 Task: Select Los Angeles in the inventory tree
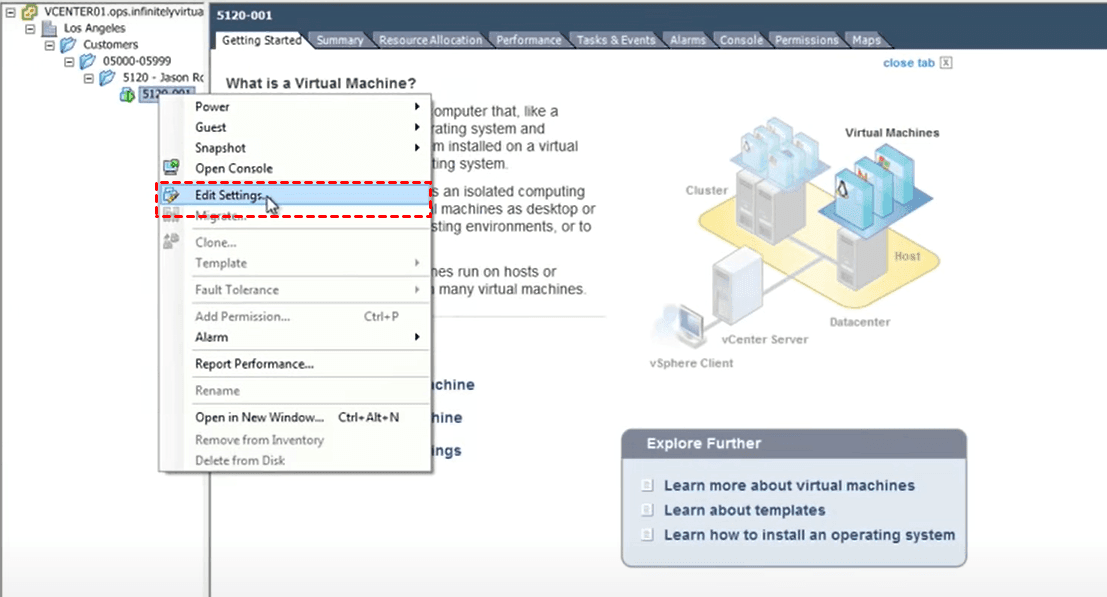pos(95,28)
